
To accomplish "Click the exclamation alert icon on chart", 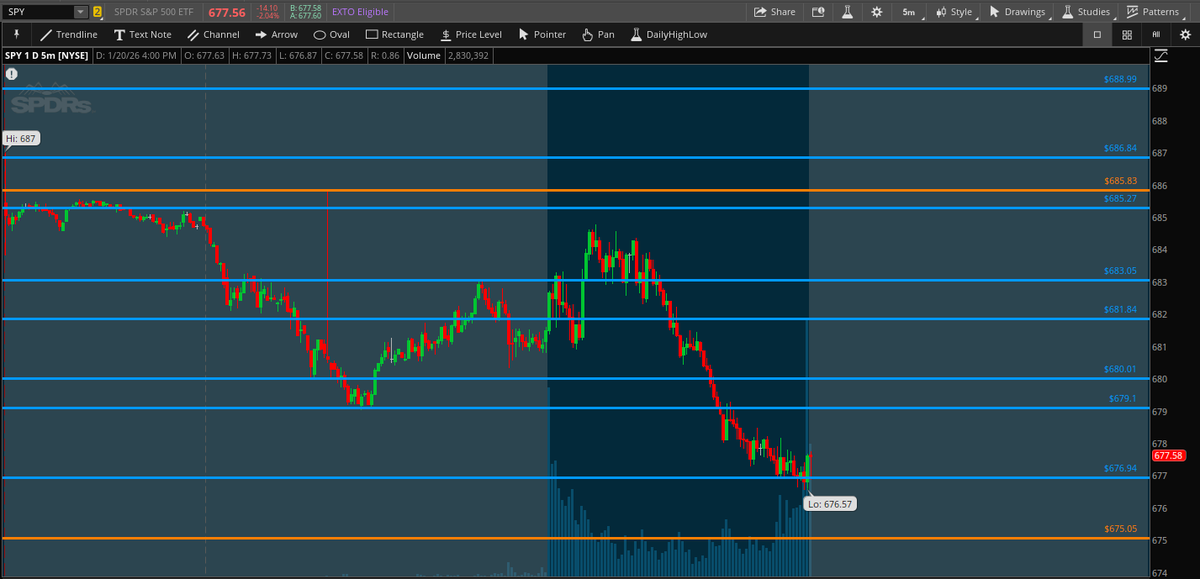I will click(x=11, y=74).
